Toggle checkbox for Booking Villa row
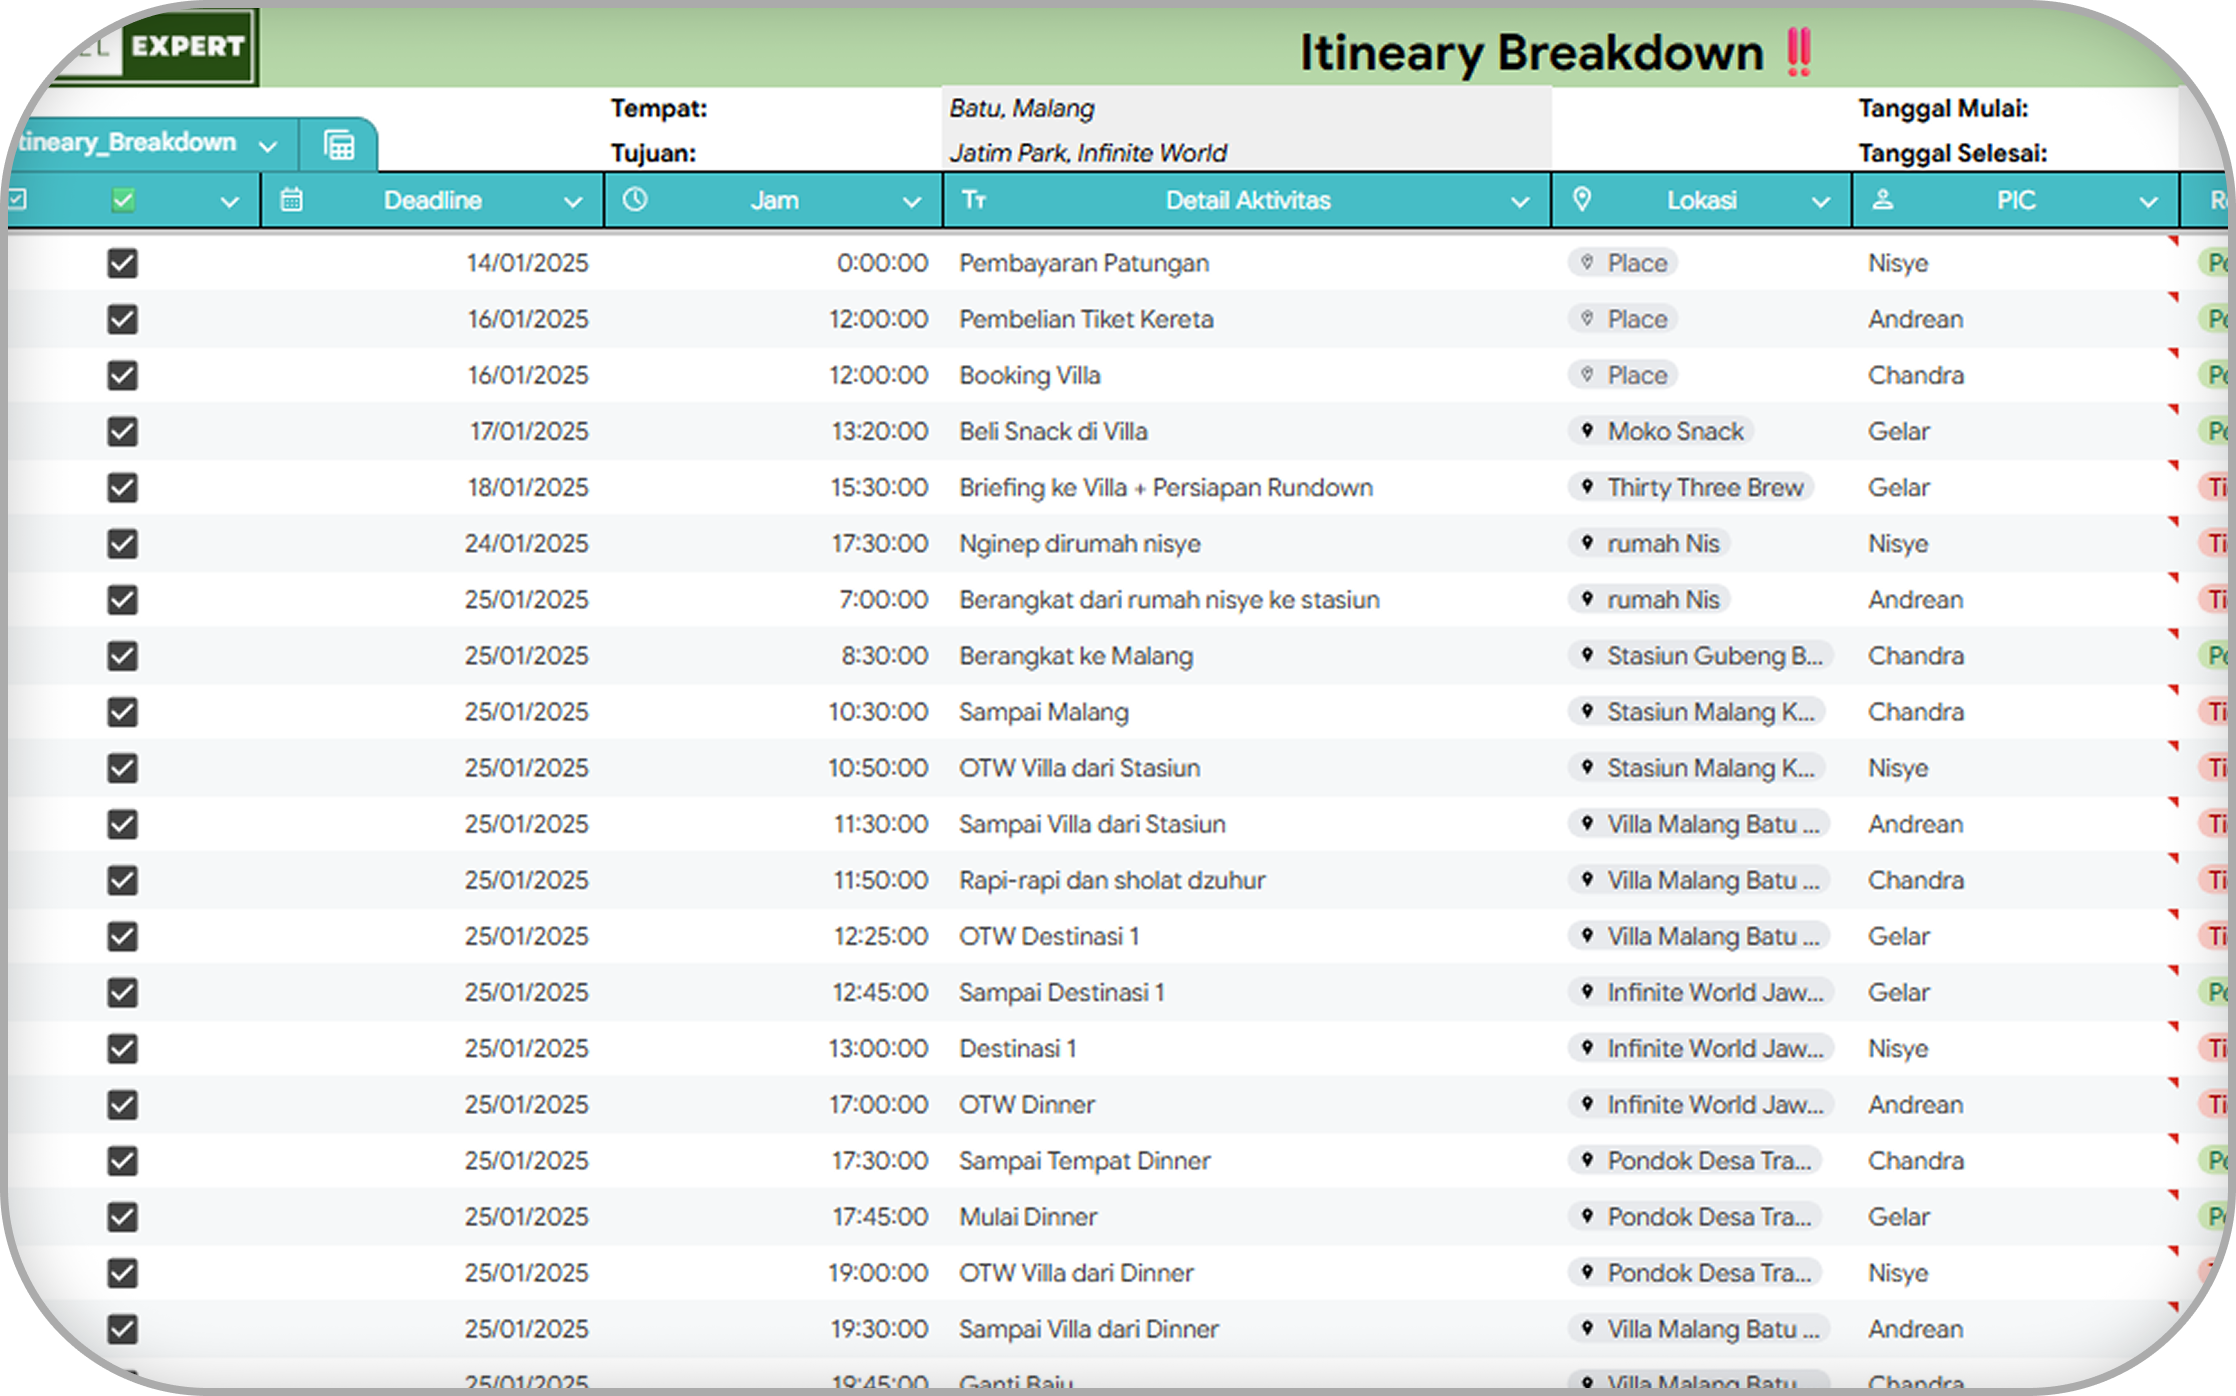2236x1396 pixels. [123, 375]
